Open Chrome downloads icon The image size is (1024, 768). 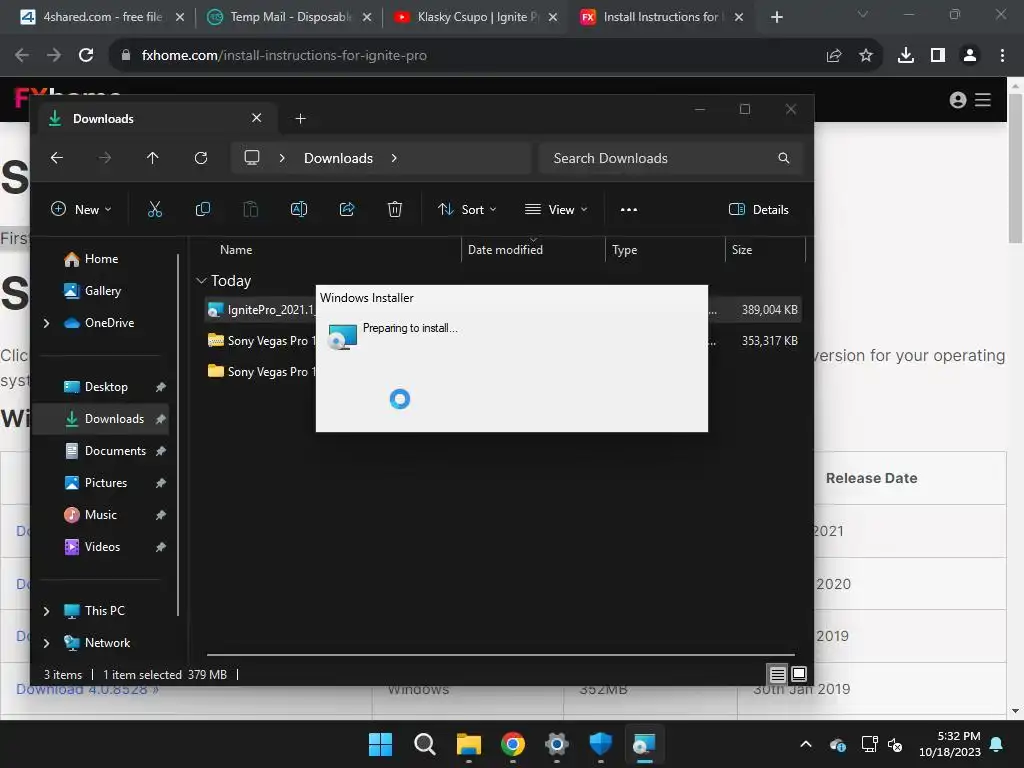coord(905,55)
